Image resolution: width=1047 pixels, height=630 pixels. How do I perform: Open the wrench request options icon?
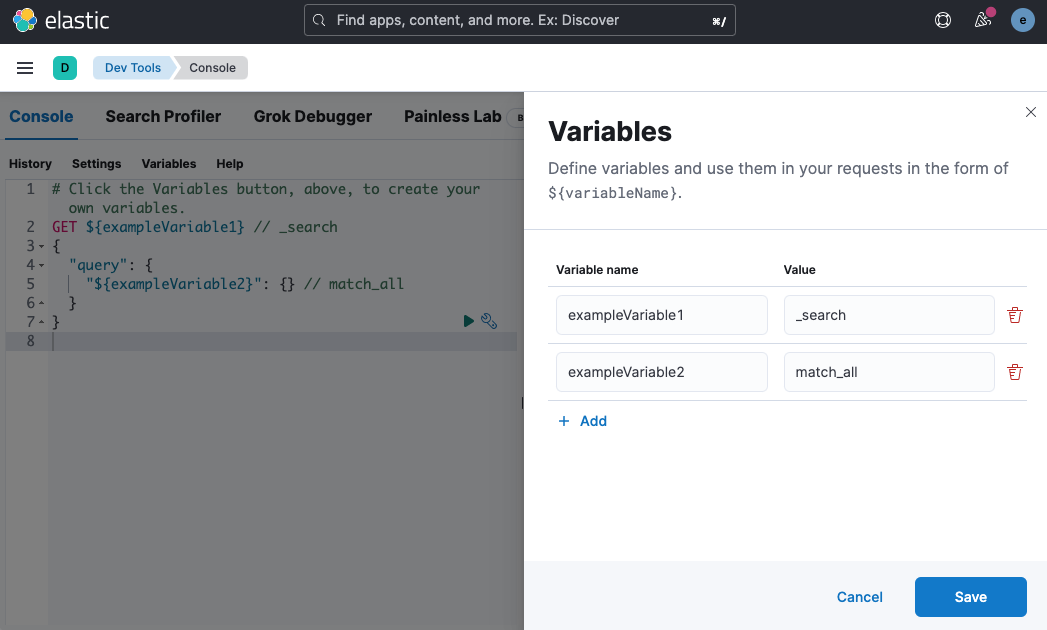click(489, 320)
